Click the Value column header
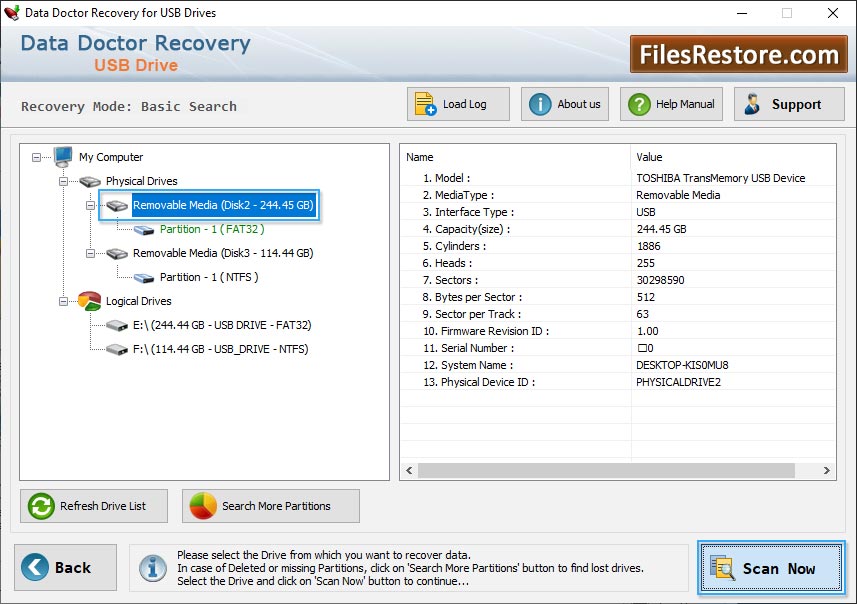857x604 pixels. [649, 157]
